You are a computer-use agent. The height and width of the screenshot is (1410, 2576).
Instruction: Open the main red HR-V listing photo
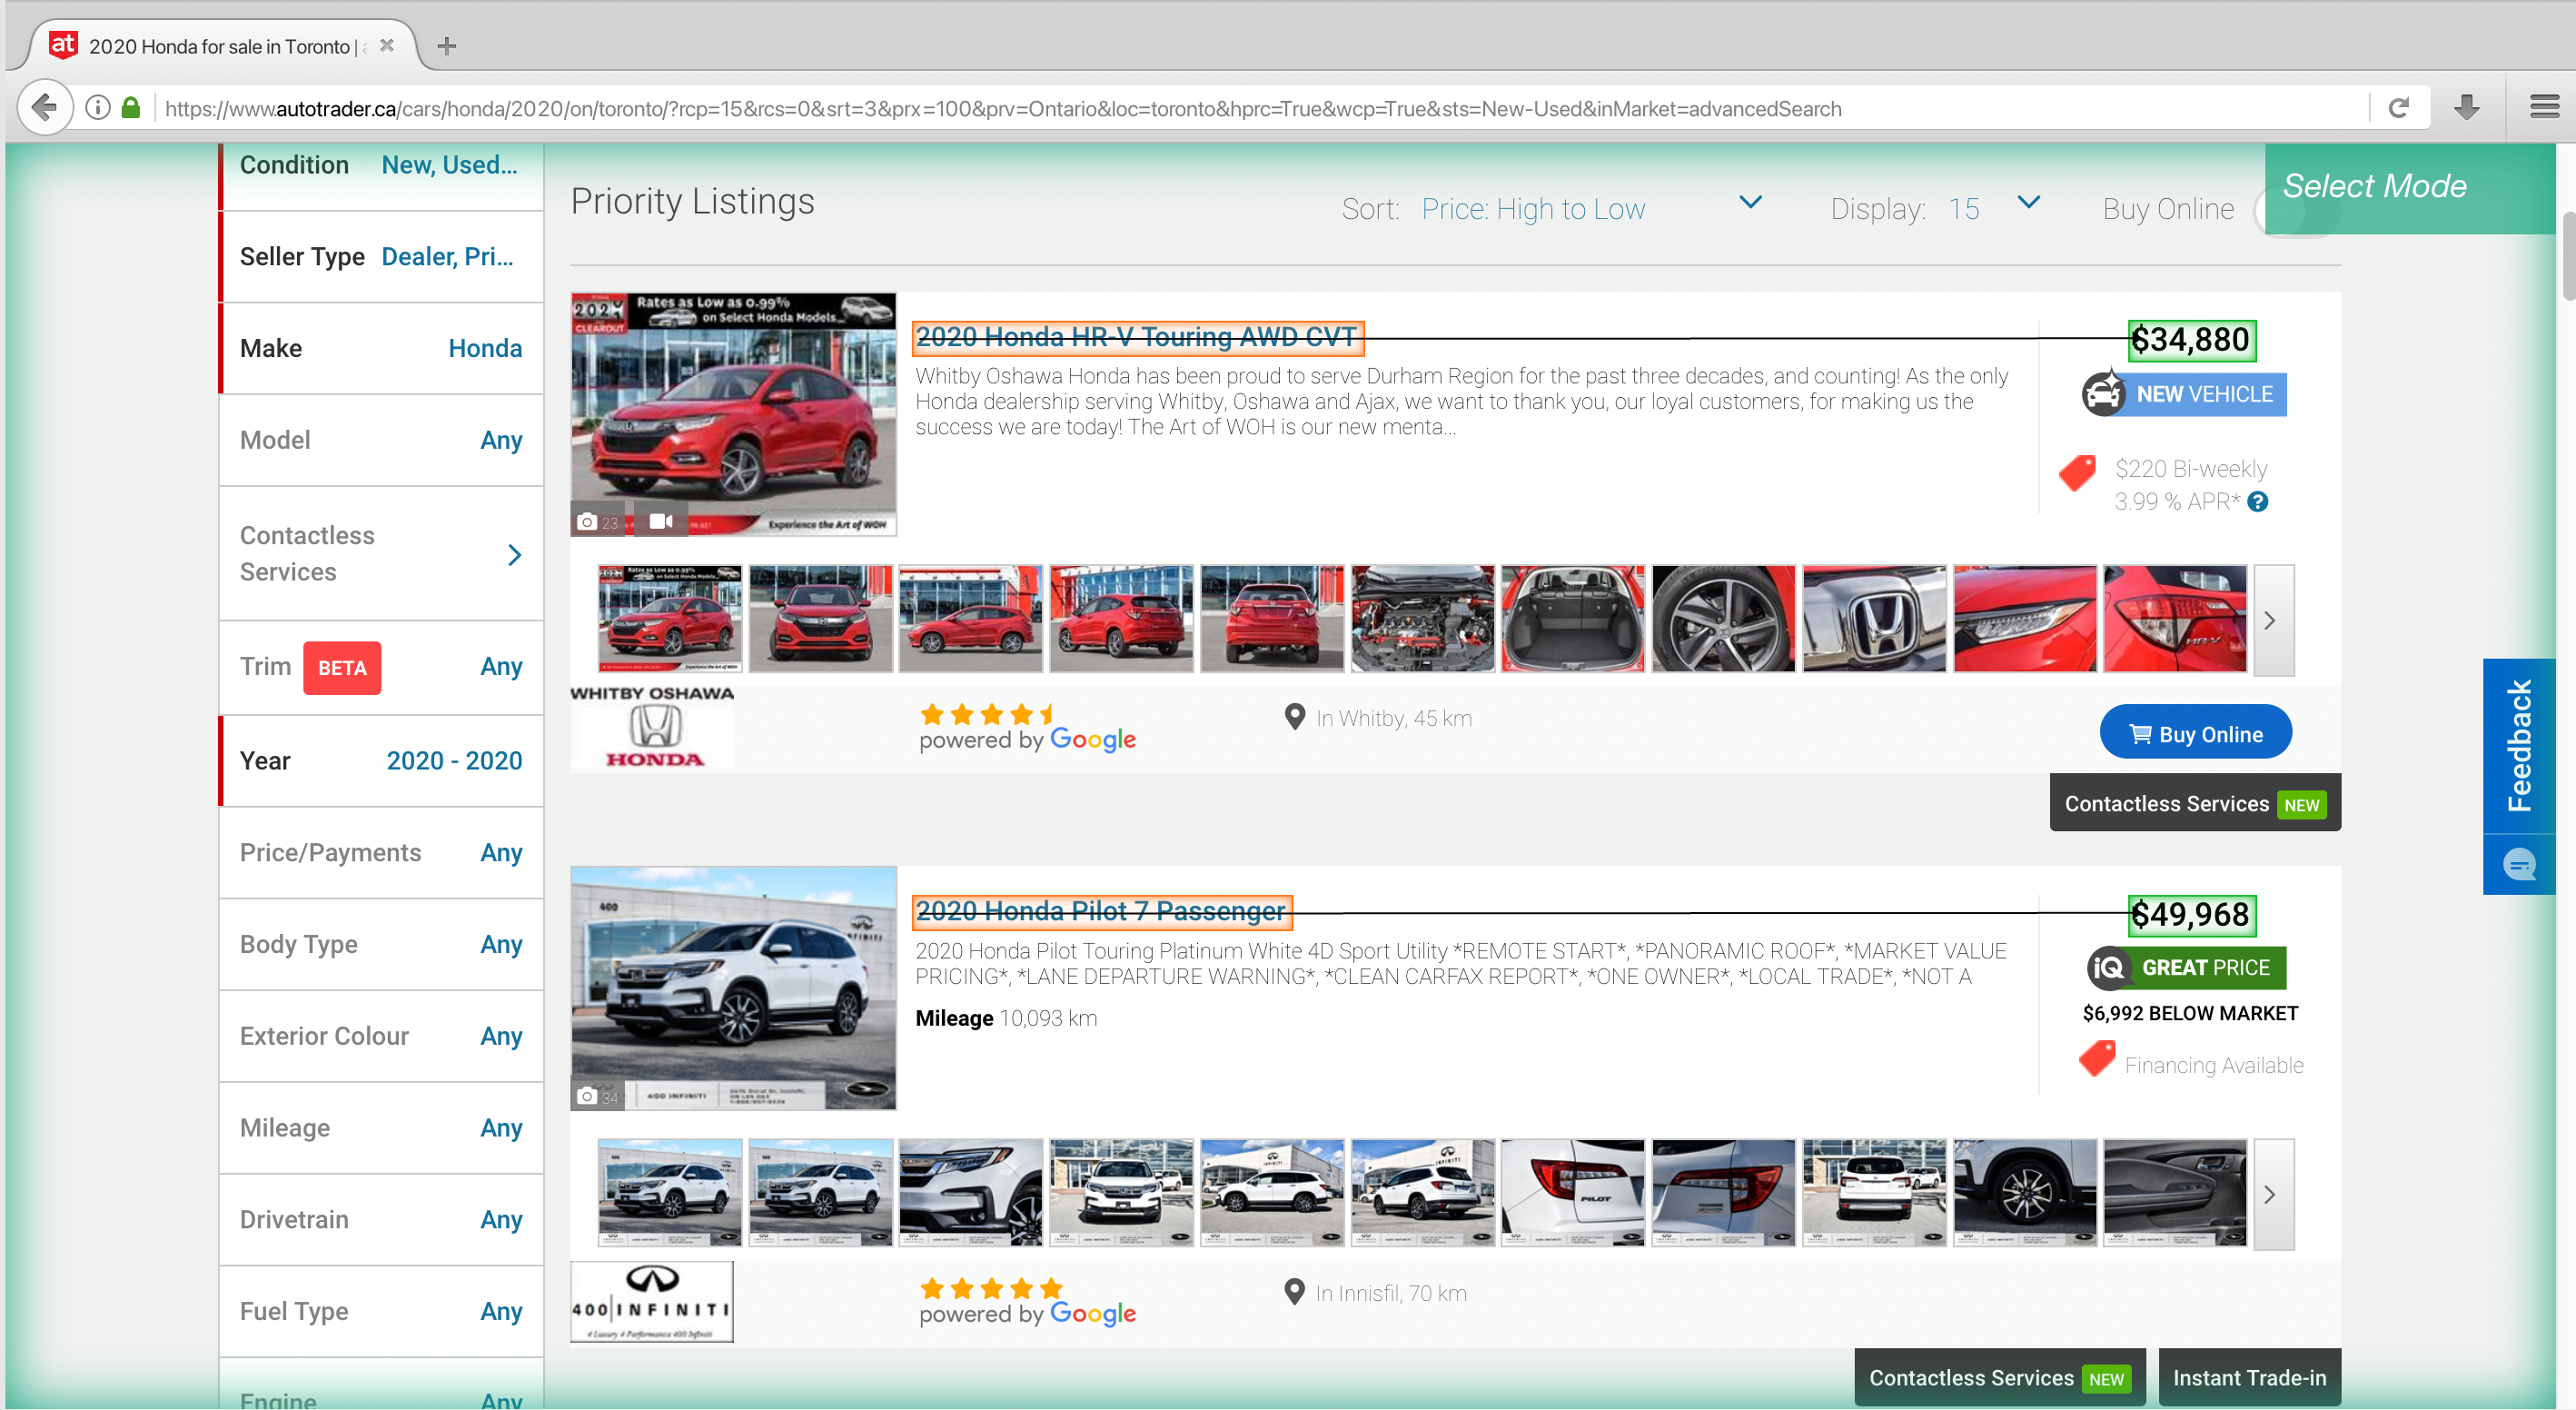(733, 414)
